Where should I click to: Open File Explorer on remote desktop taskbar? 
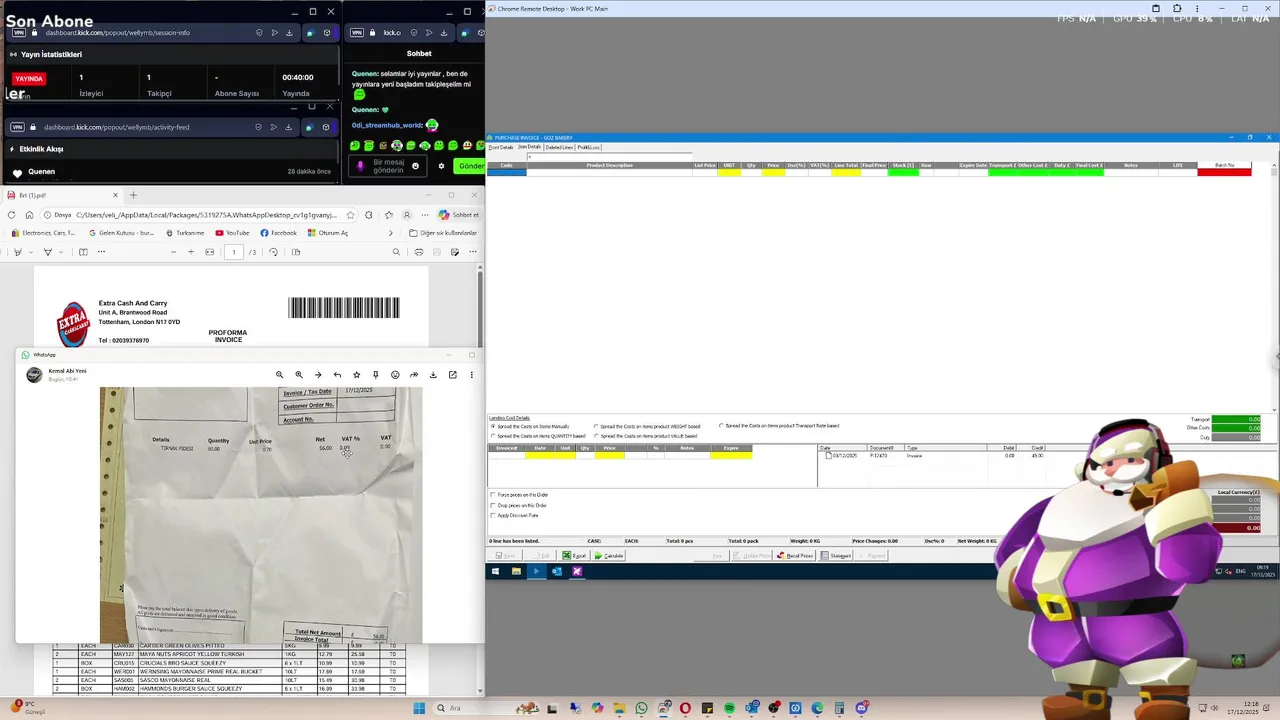point(516,571)
